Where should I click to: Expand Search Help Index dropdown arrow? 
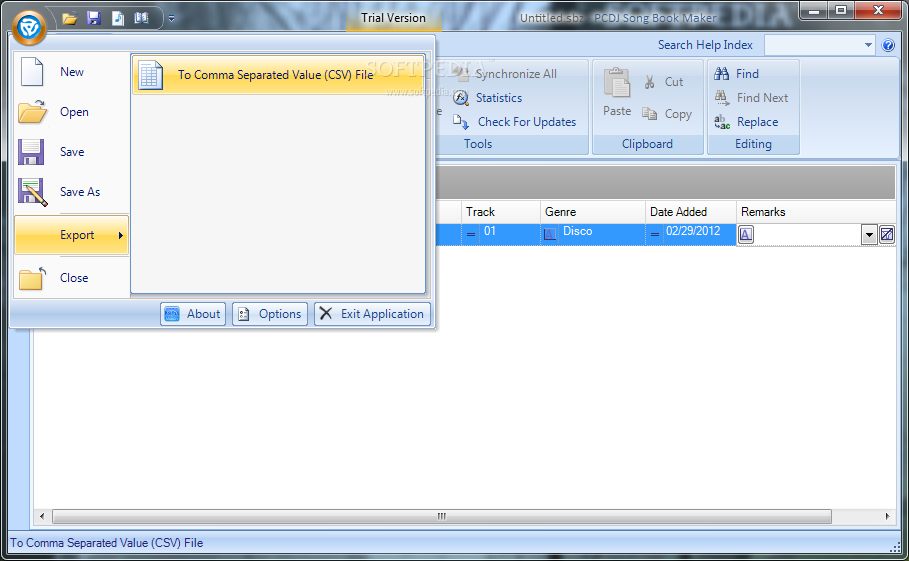coord(868,45)
